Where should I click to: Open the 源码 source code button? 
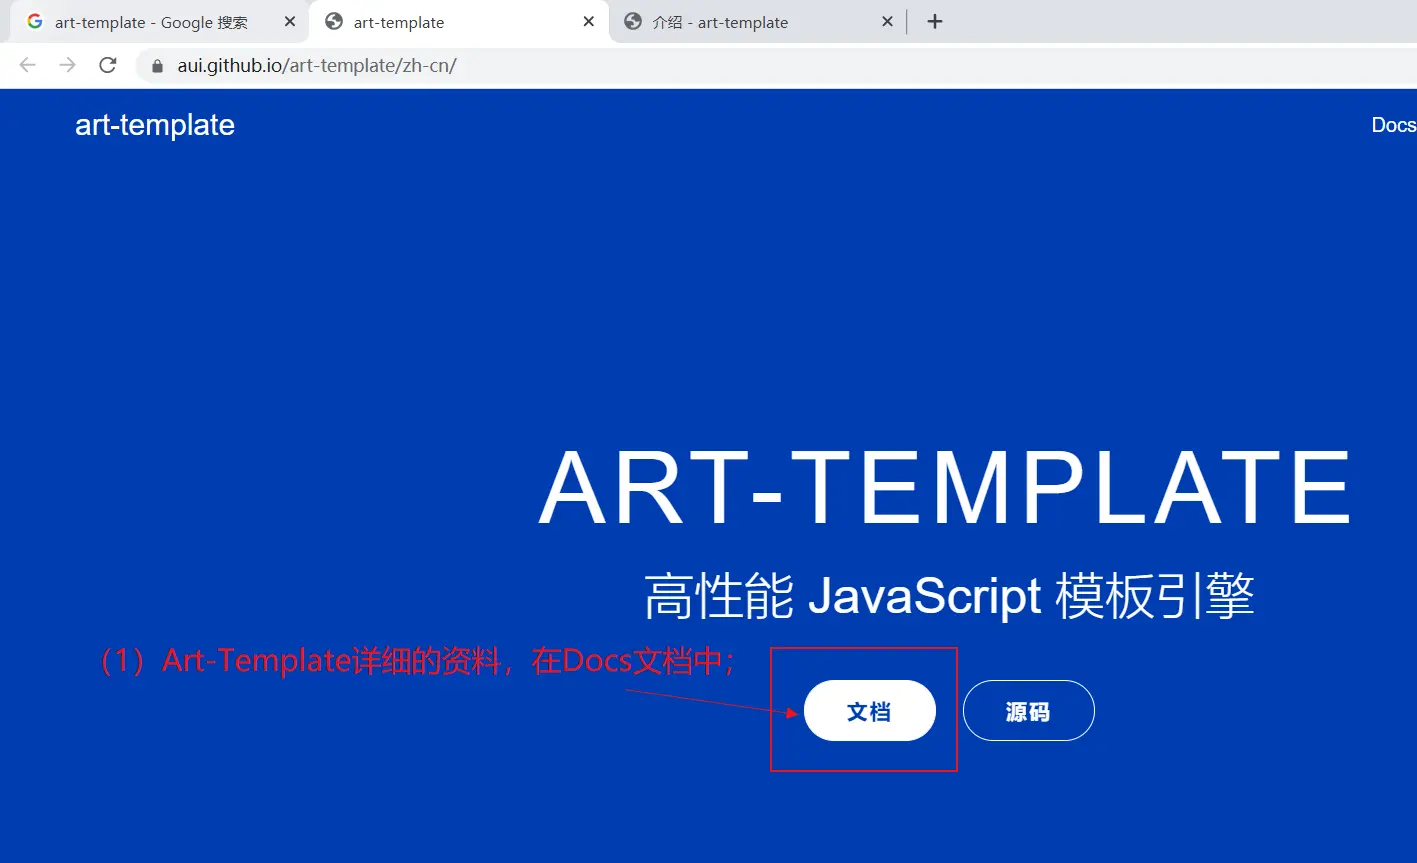pos(1029,711)
